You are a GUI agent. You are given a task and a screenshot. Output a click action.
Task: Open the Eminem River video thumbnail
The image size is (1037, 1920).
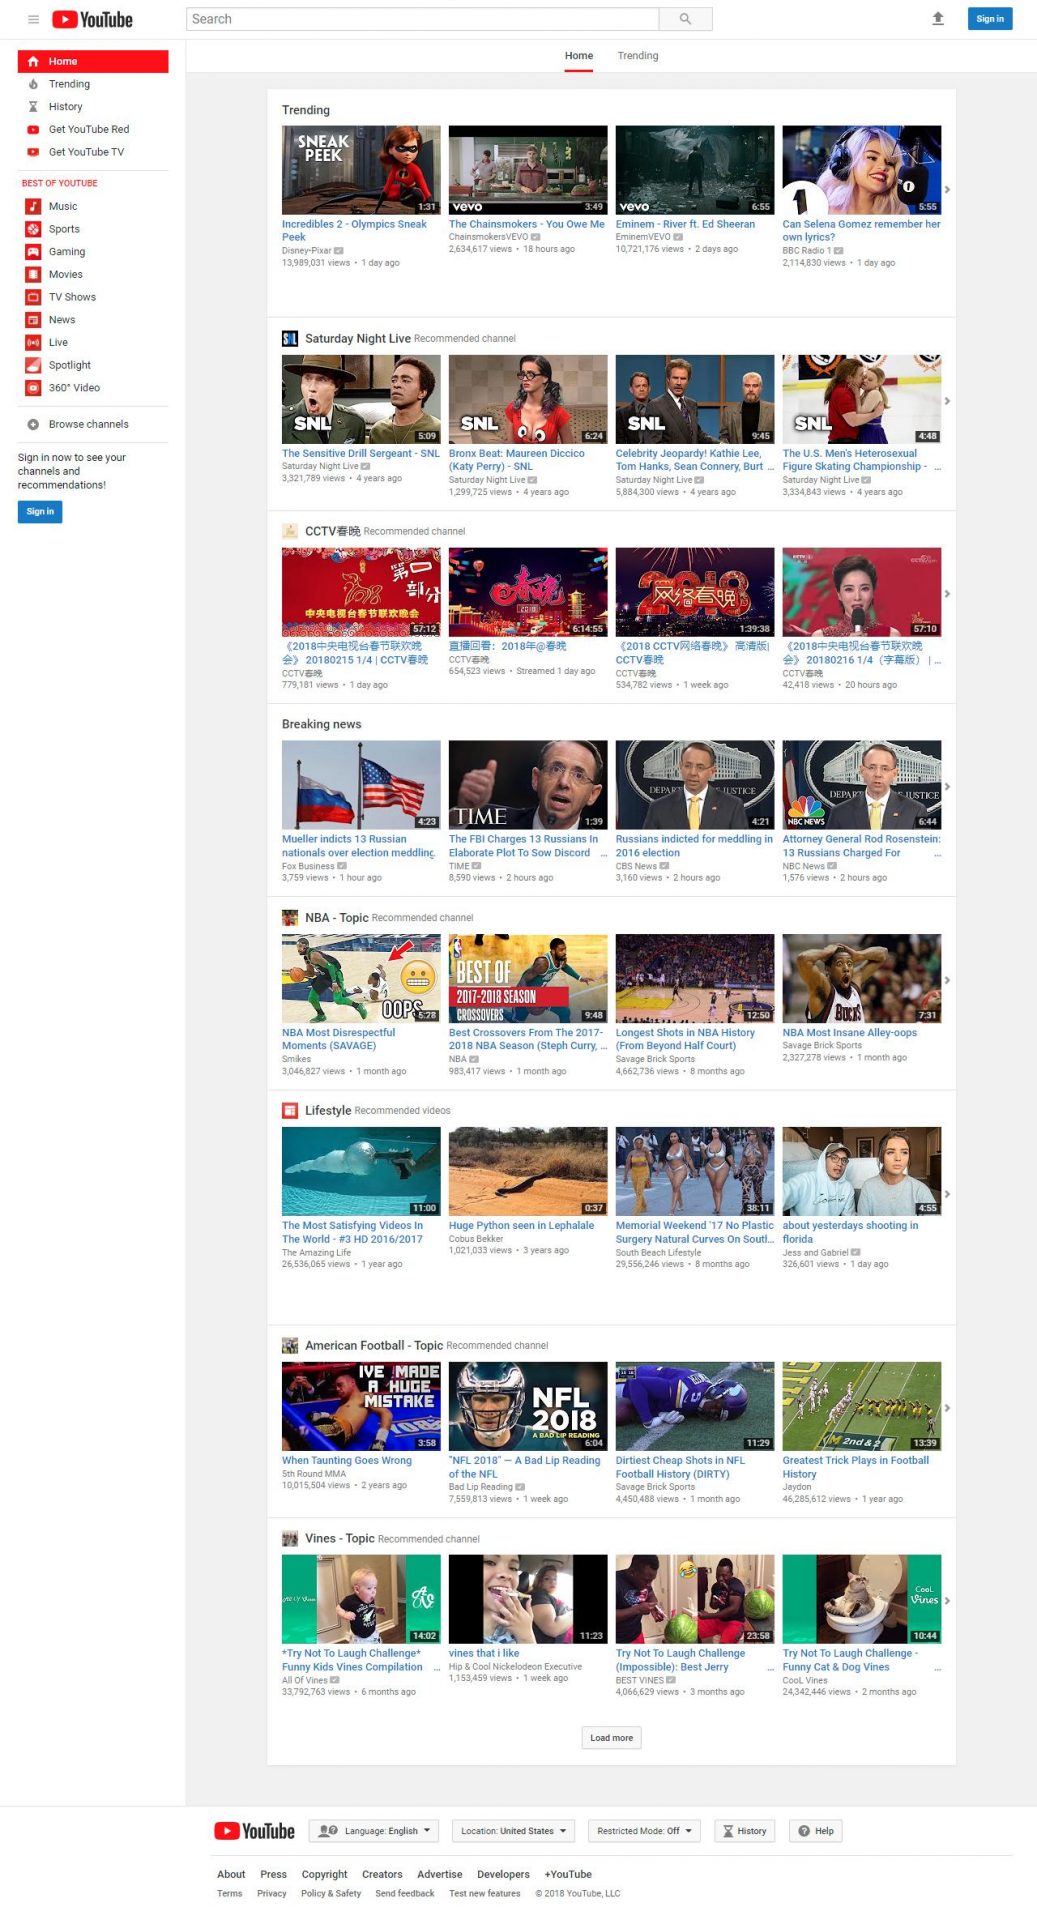[695, 170]
